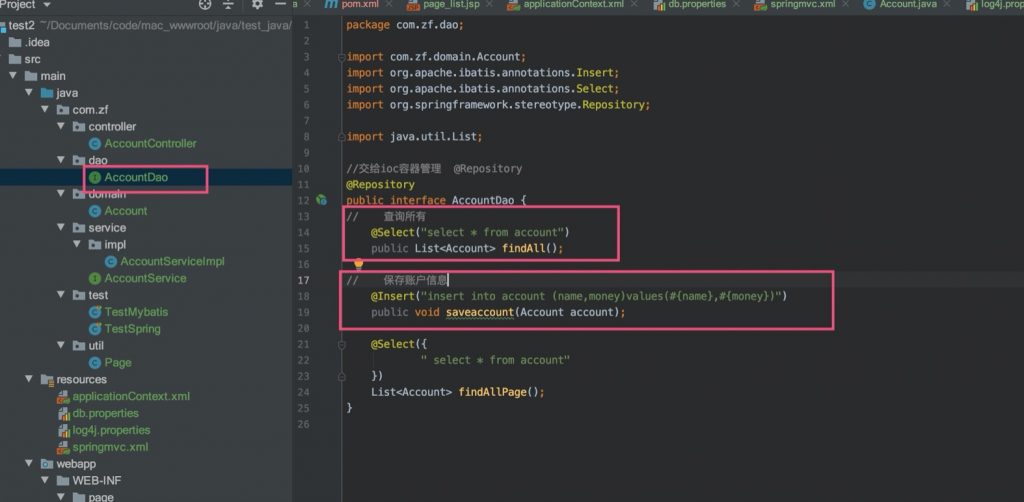The width and height of the screenshot is (1024, 502).
Task: Select the AccountService interface
Action: [x=145, y=278]
